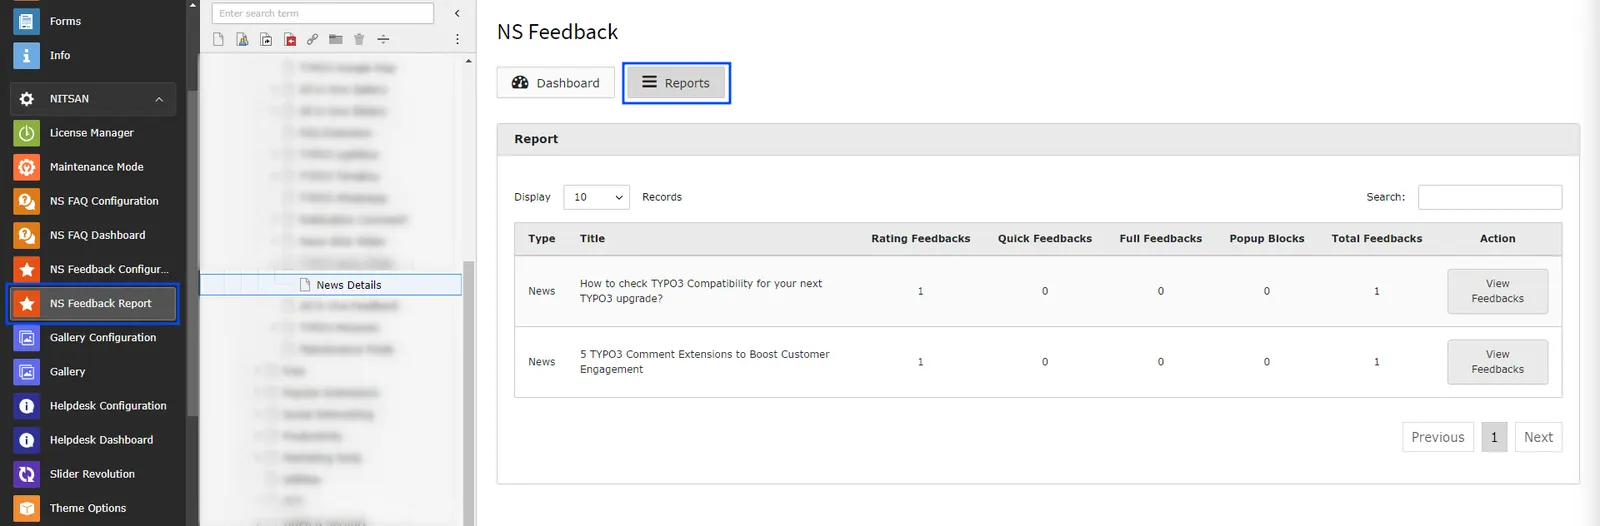Switch to the Reports tab

coord(676,83)
